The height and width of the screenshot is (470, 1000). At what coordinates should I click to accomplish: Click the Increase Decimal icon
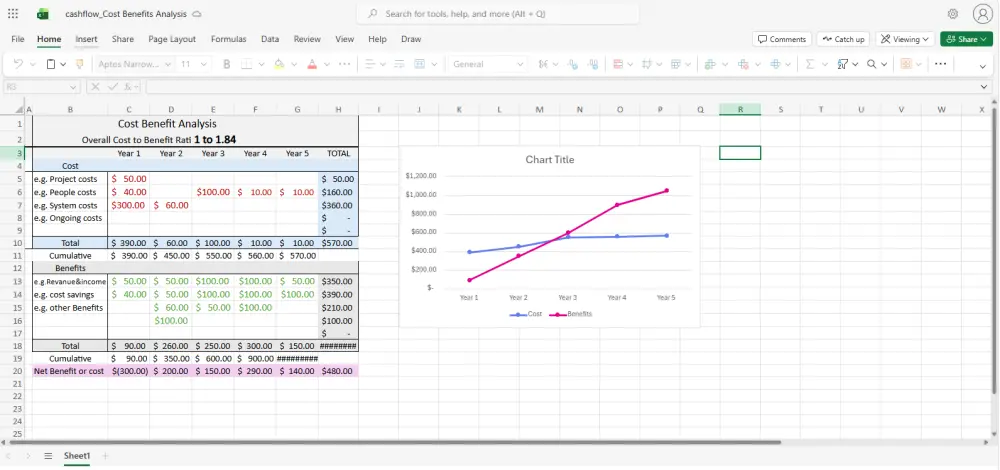(594, 64)
